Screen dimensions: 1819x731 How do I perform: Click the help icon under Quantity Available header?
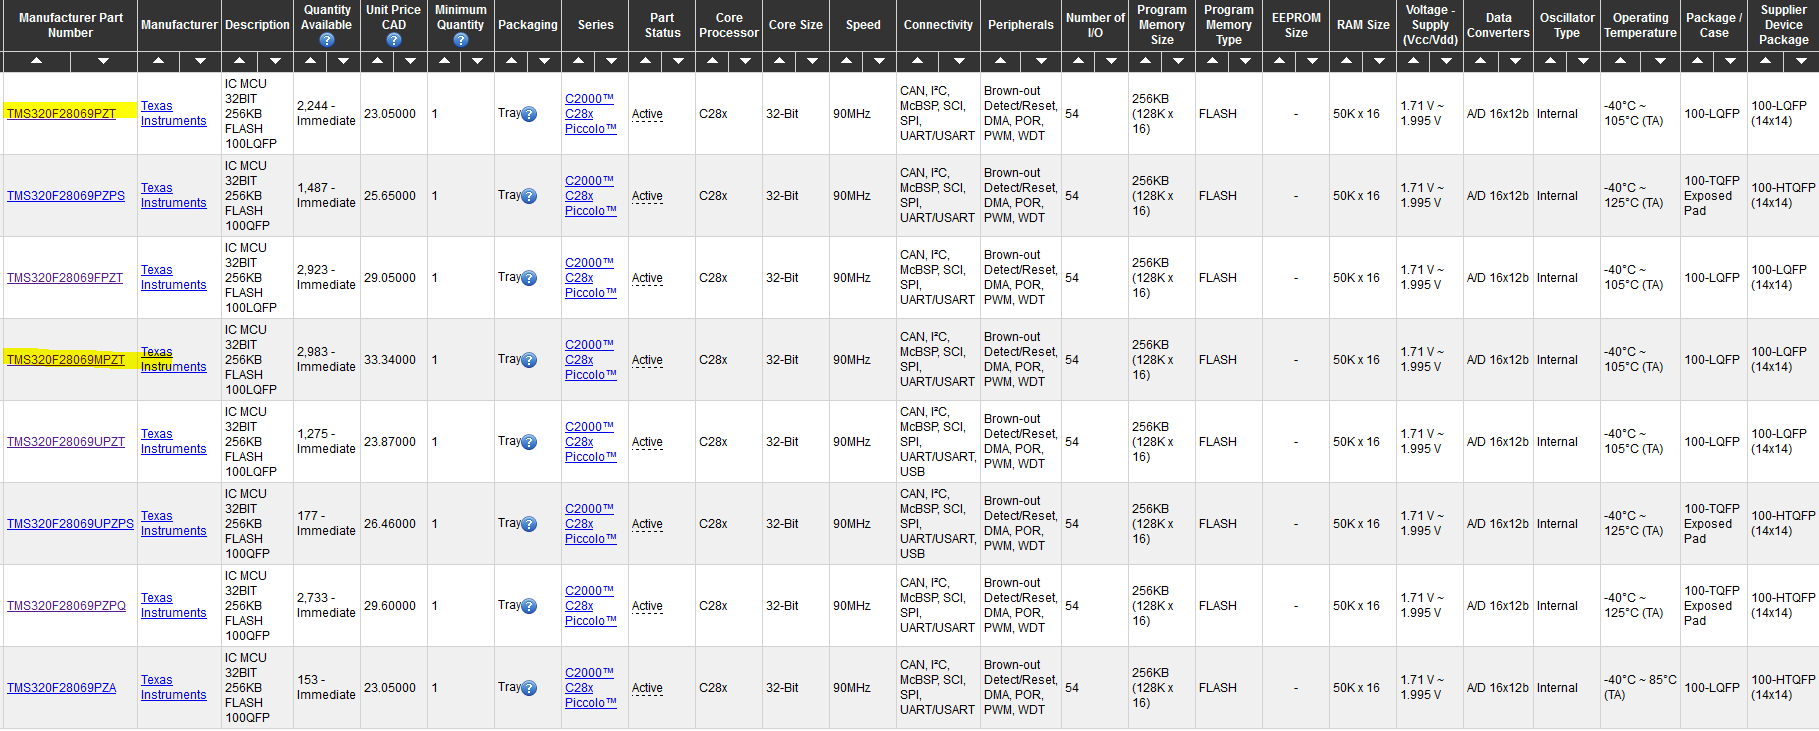[327, 40]
